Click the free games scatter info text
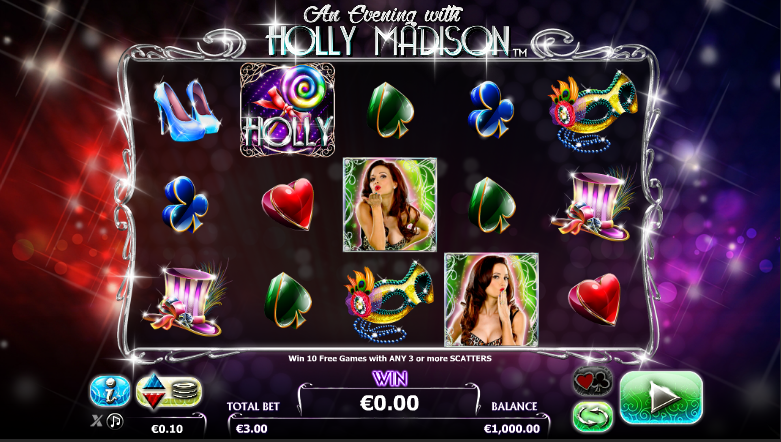 (x=390, y=358)
